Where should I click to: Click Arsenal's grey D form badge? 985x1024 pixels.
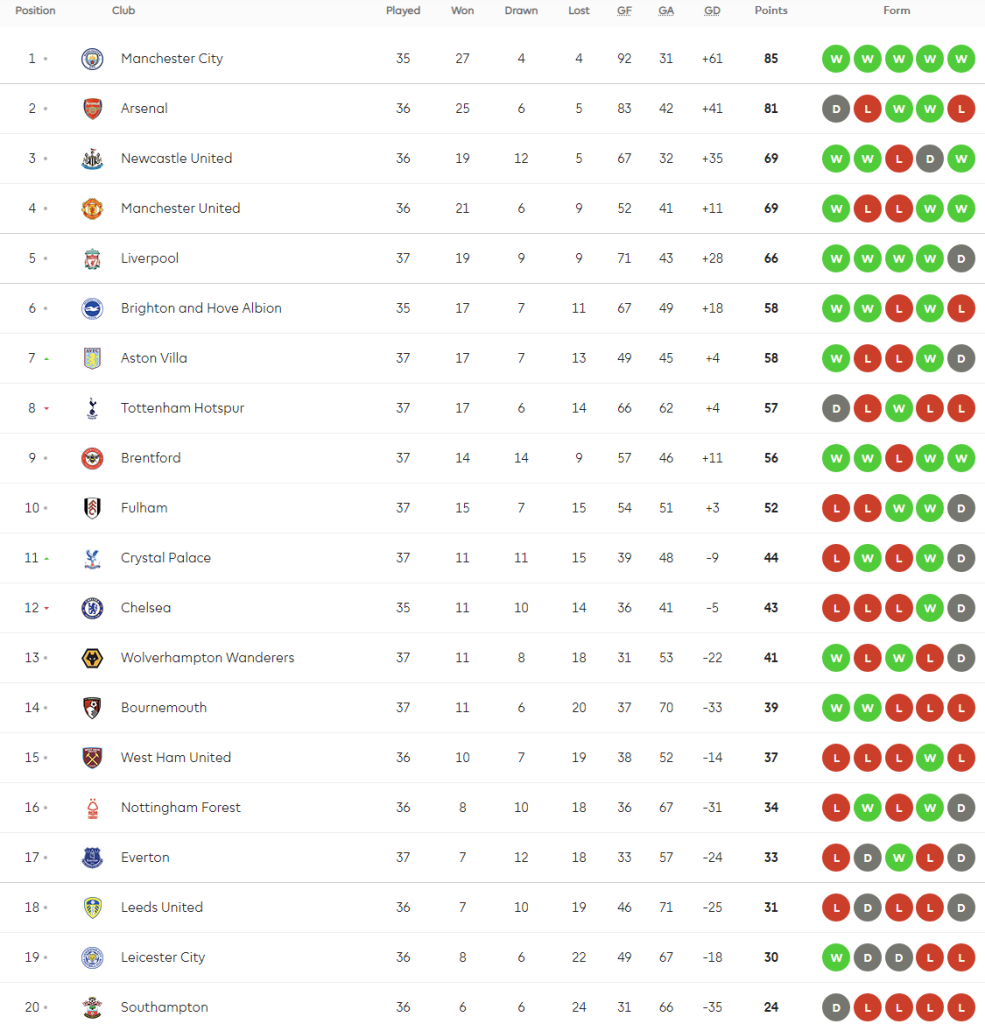[x=836, y=109]
